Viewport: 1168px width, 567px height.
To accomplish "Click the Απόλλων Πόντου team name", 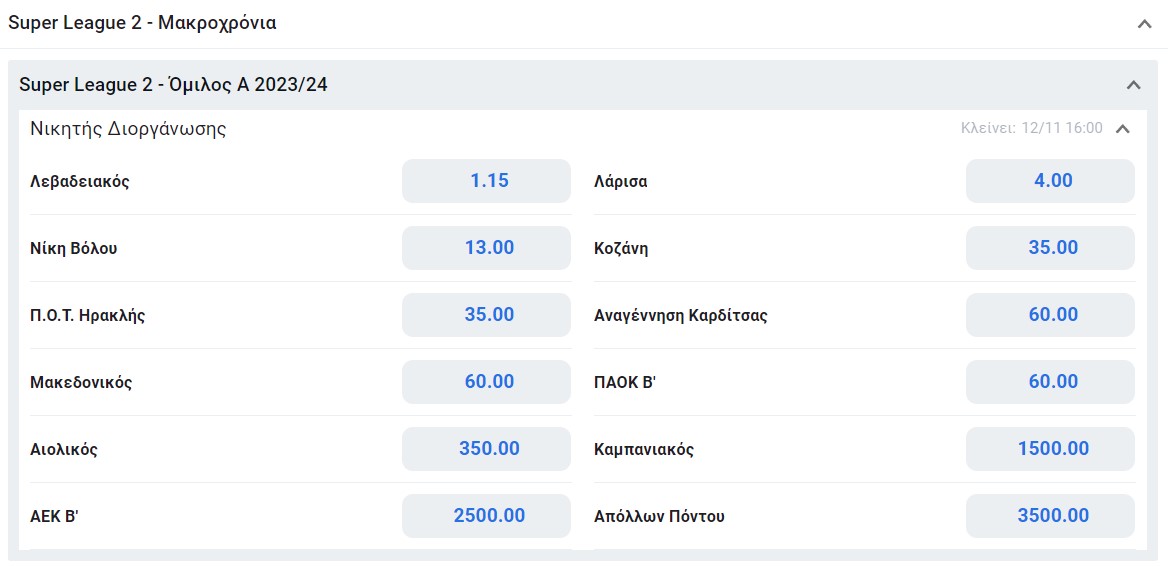I will (x=659, y=516).
